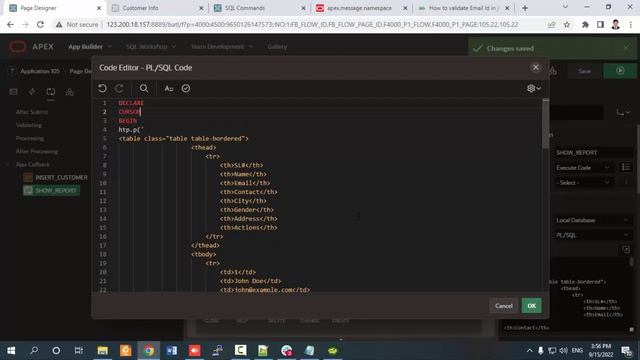Viewport: 640px width, 360px height.
Task: Open the Gallery menu item
Action: click(277, 47)
